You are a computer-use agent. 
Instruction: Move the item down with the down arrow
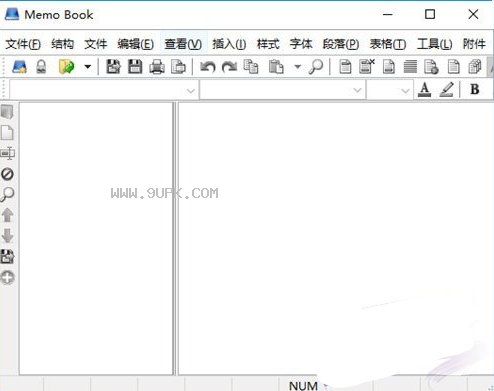pos(7,236)
